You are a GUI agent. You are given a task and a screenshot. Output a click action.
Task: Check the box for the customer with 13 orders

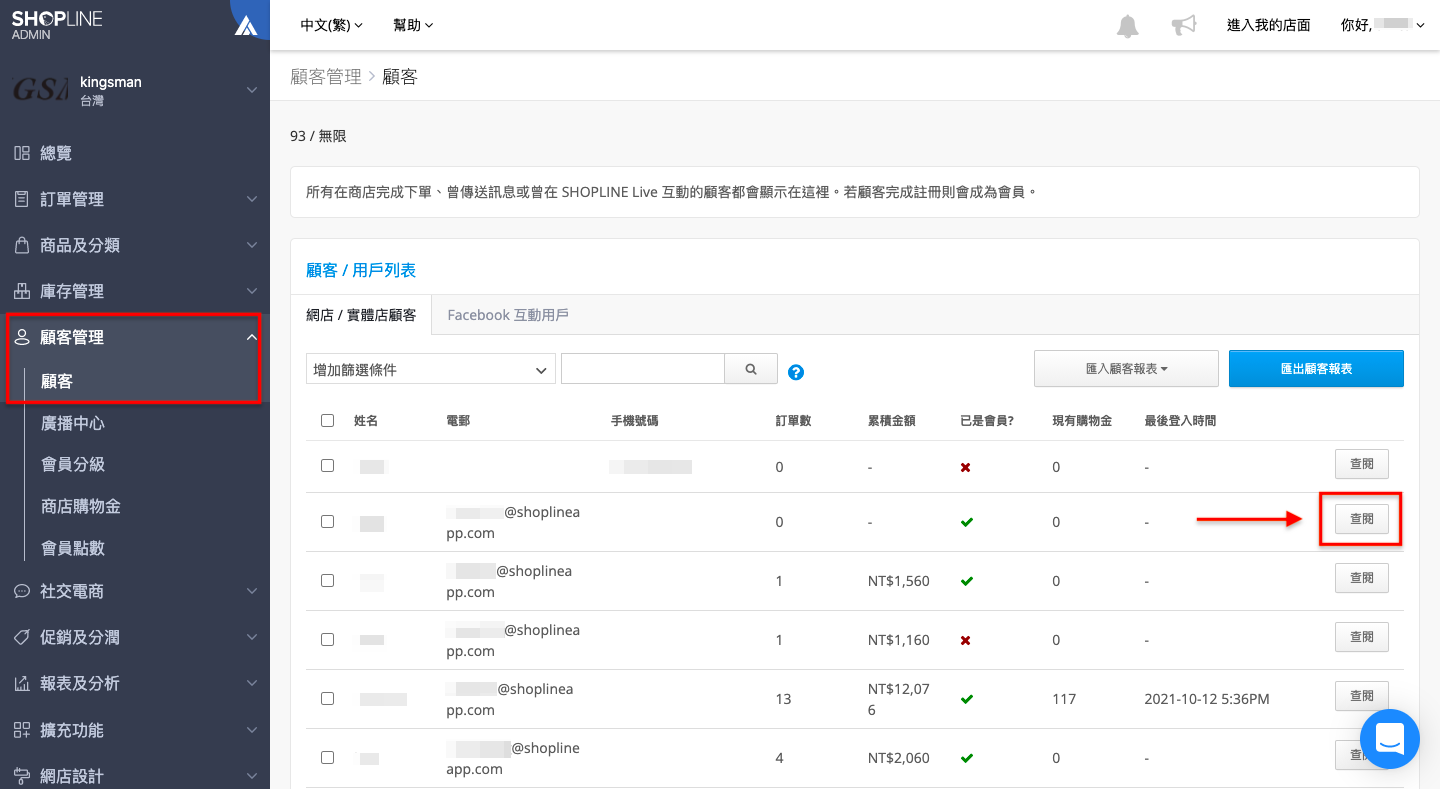[327, 699]
